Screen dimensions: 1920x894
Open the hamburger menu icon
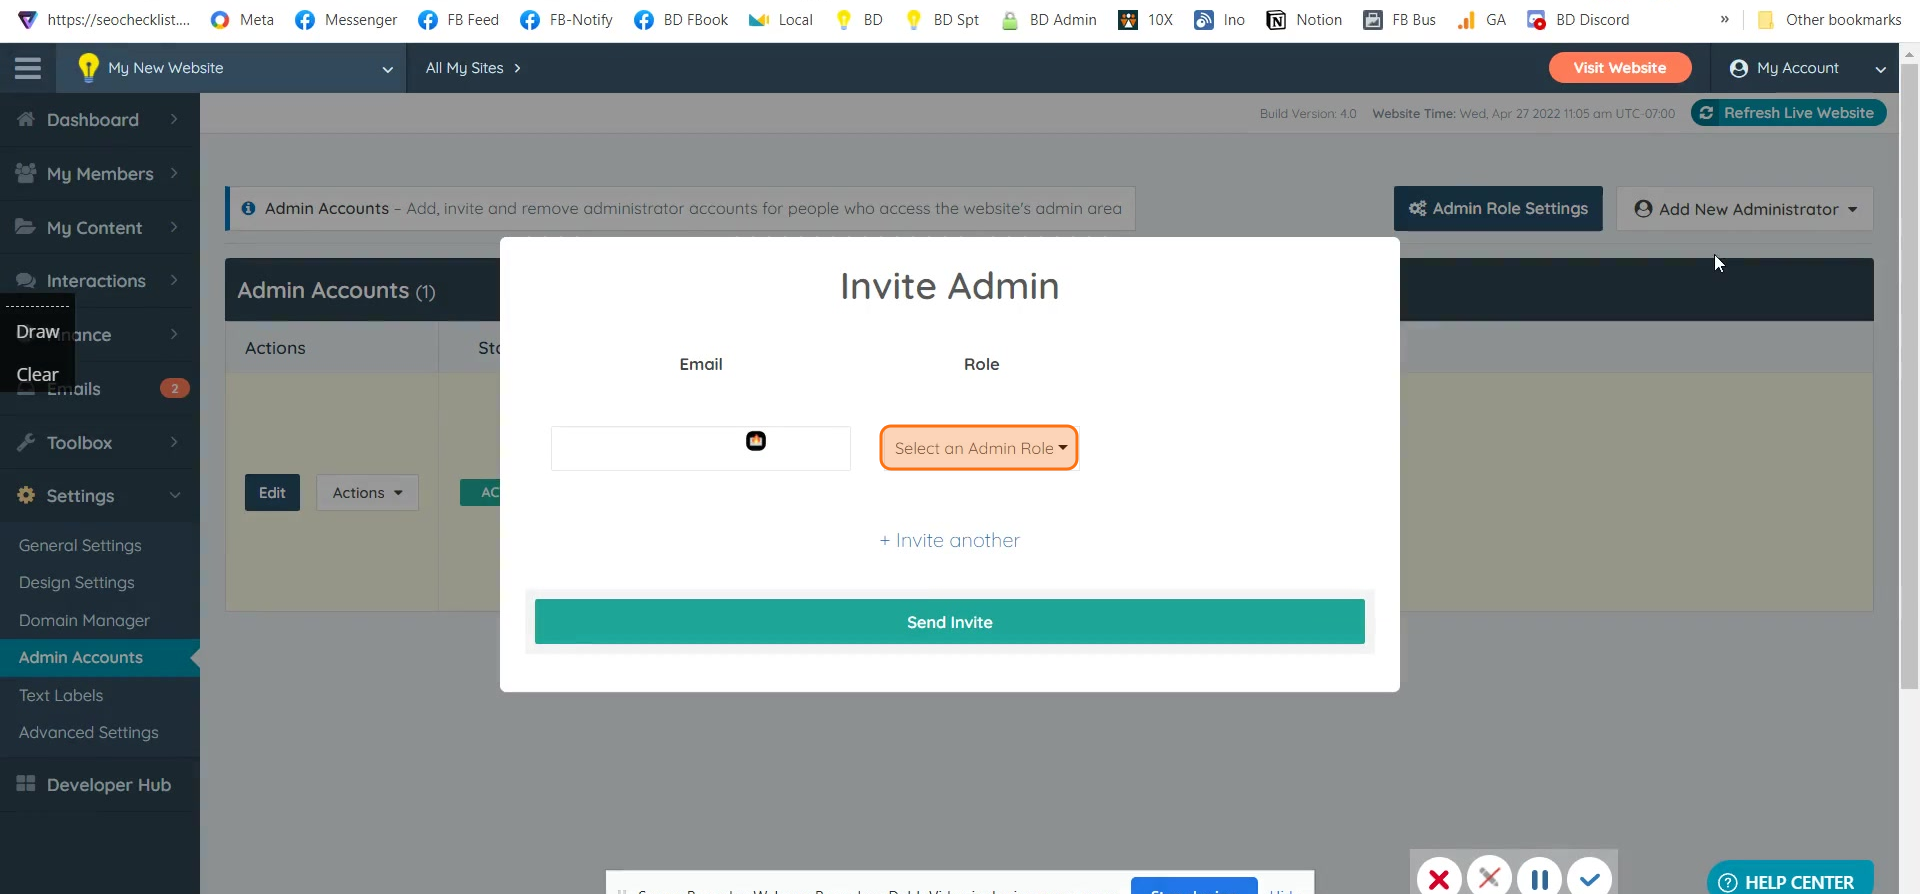tap(28, 68)
